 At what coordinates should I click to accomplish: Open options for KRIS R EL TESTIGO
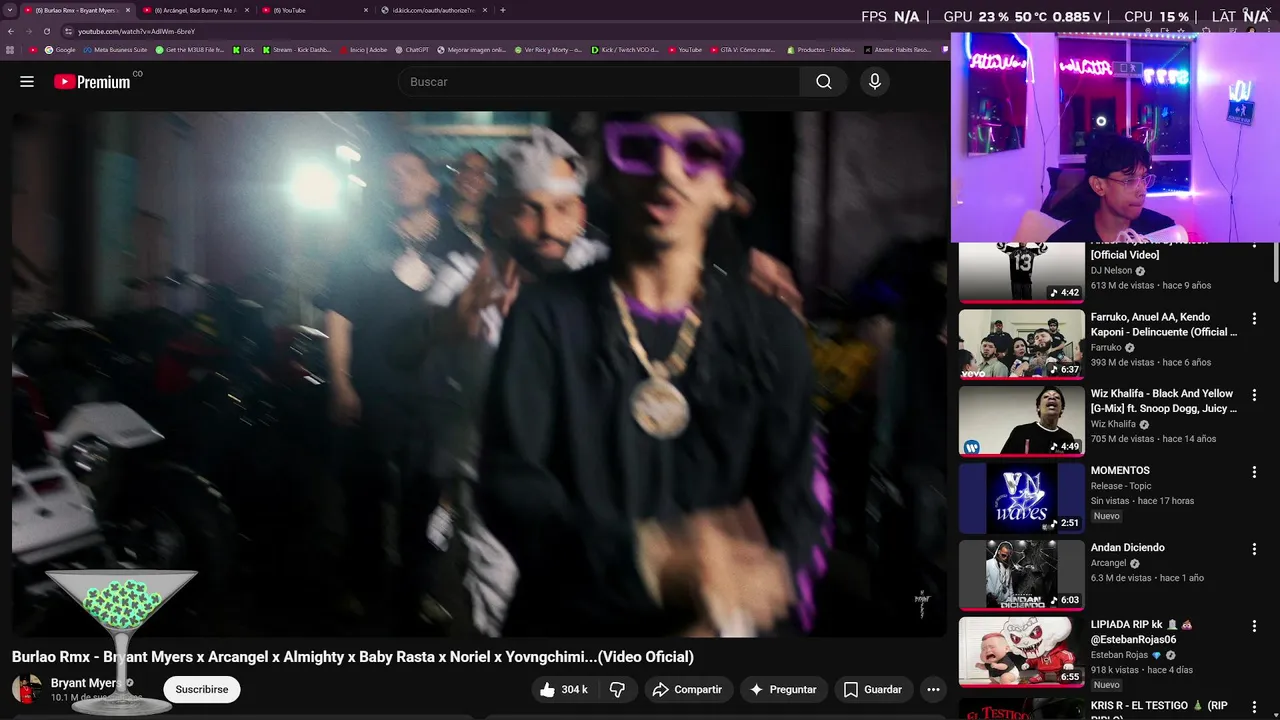pos(1254,706)
